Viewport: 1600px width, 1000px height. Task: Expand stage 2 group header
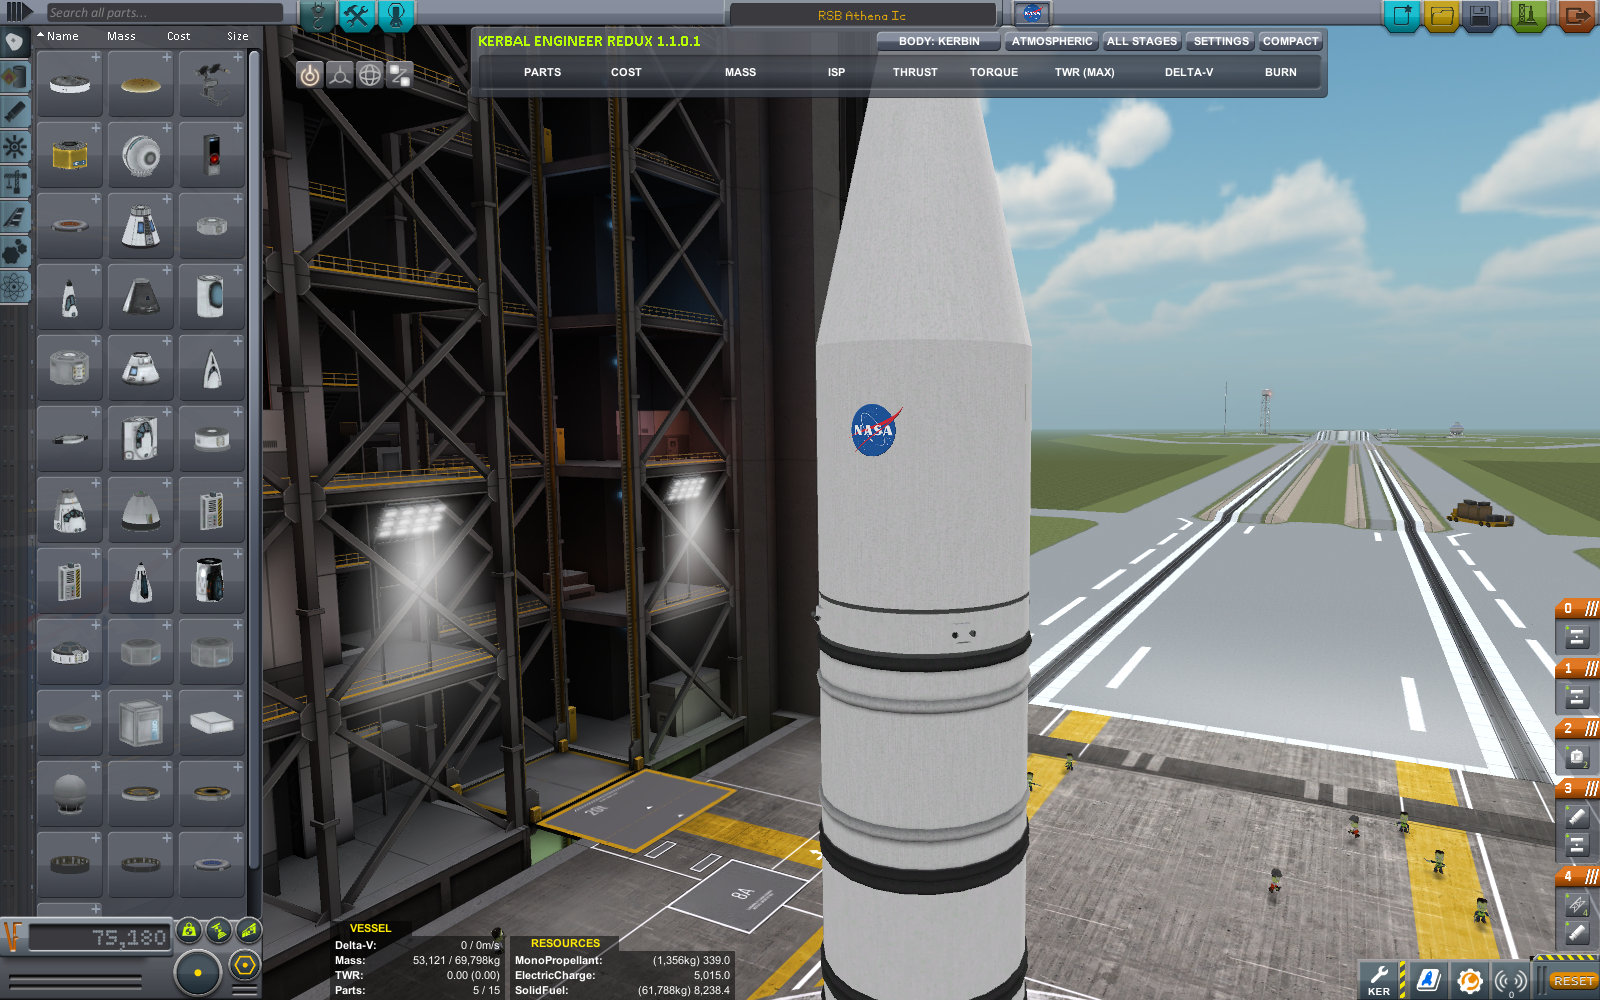pos(1578,728)
